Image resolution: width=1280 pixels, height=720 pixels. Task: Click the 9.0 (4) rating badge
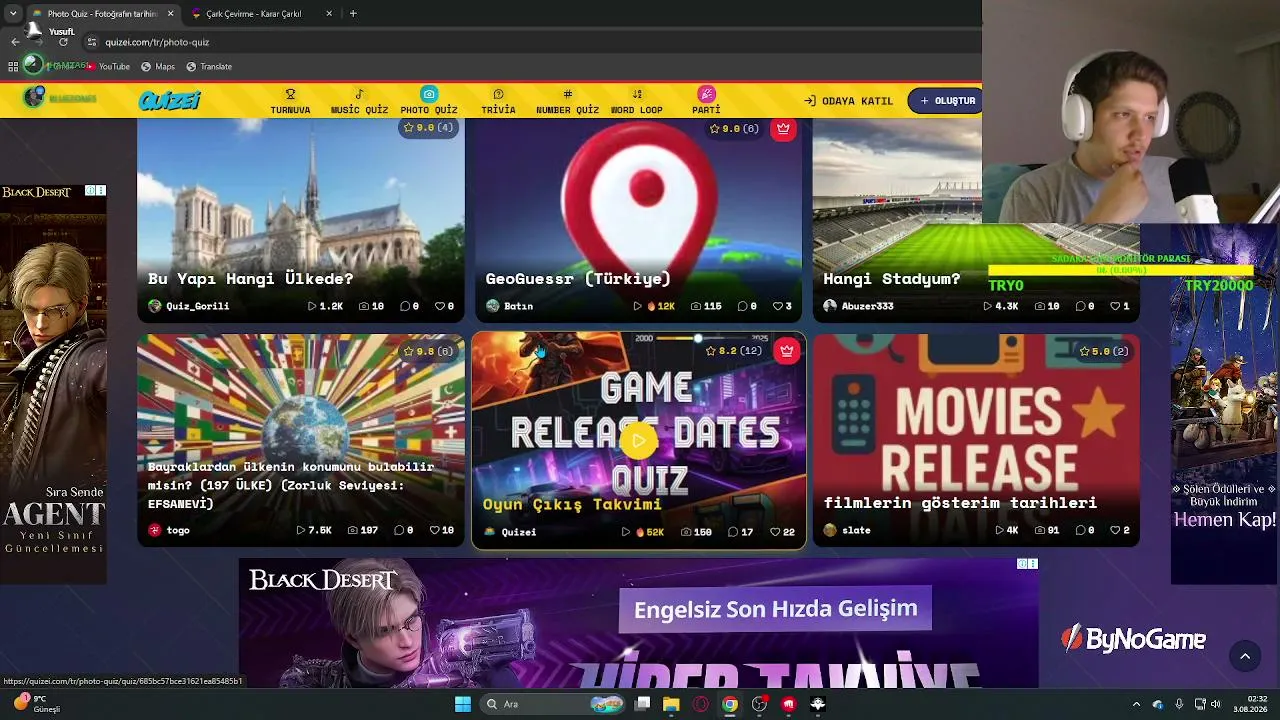pos(427,127)
